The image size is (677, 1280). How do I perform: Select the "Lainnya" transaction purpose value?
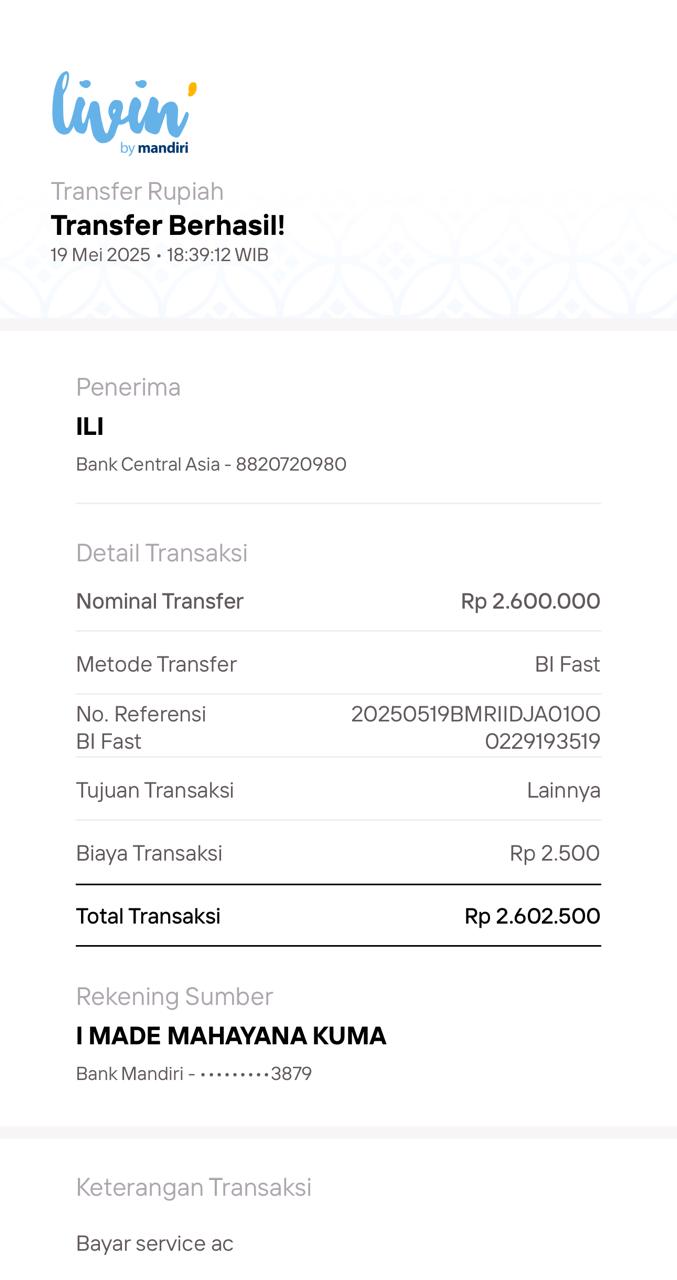[563, 790]
